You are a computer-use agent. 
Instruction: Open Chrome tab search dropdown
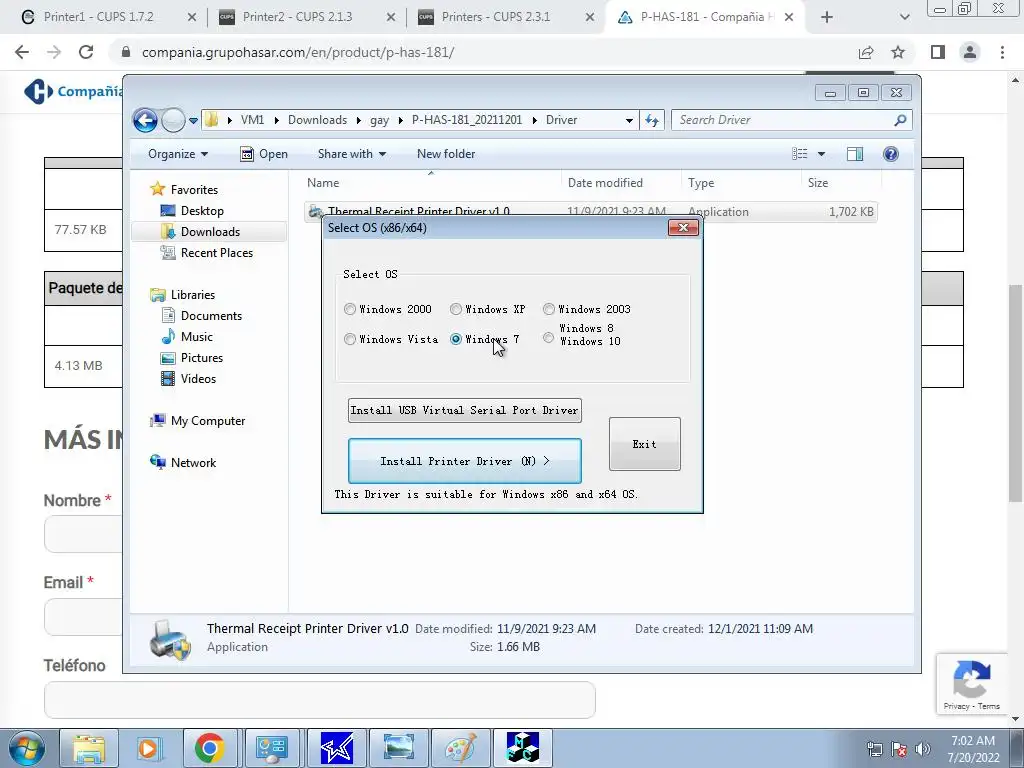904,17
